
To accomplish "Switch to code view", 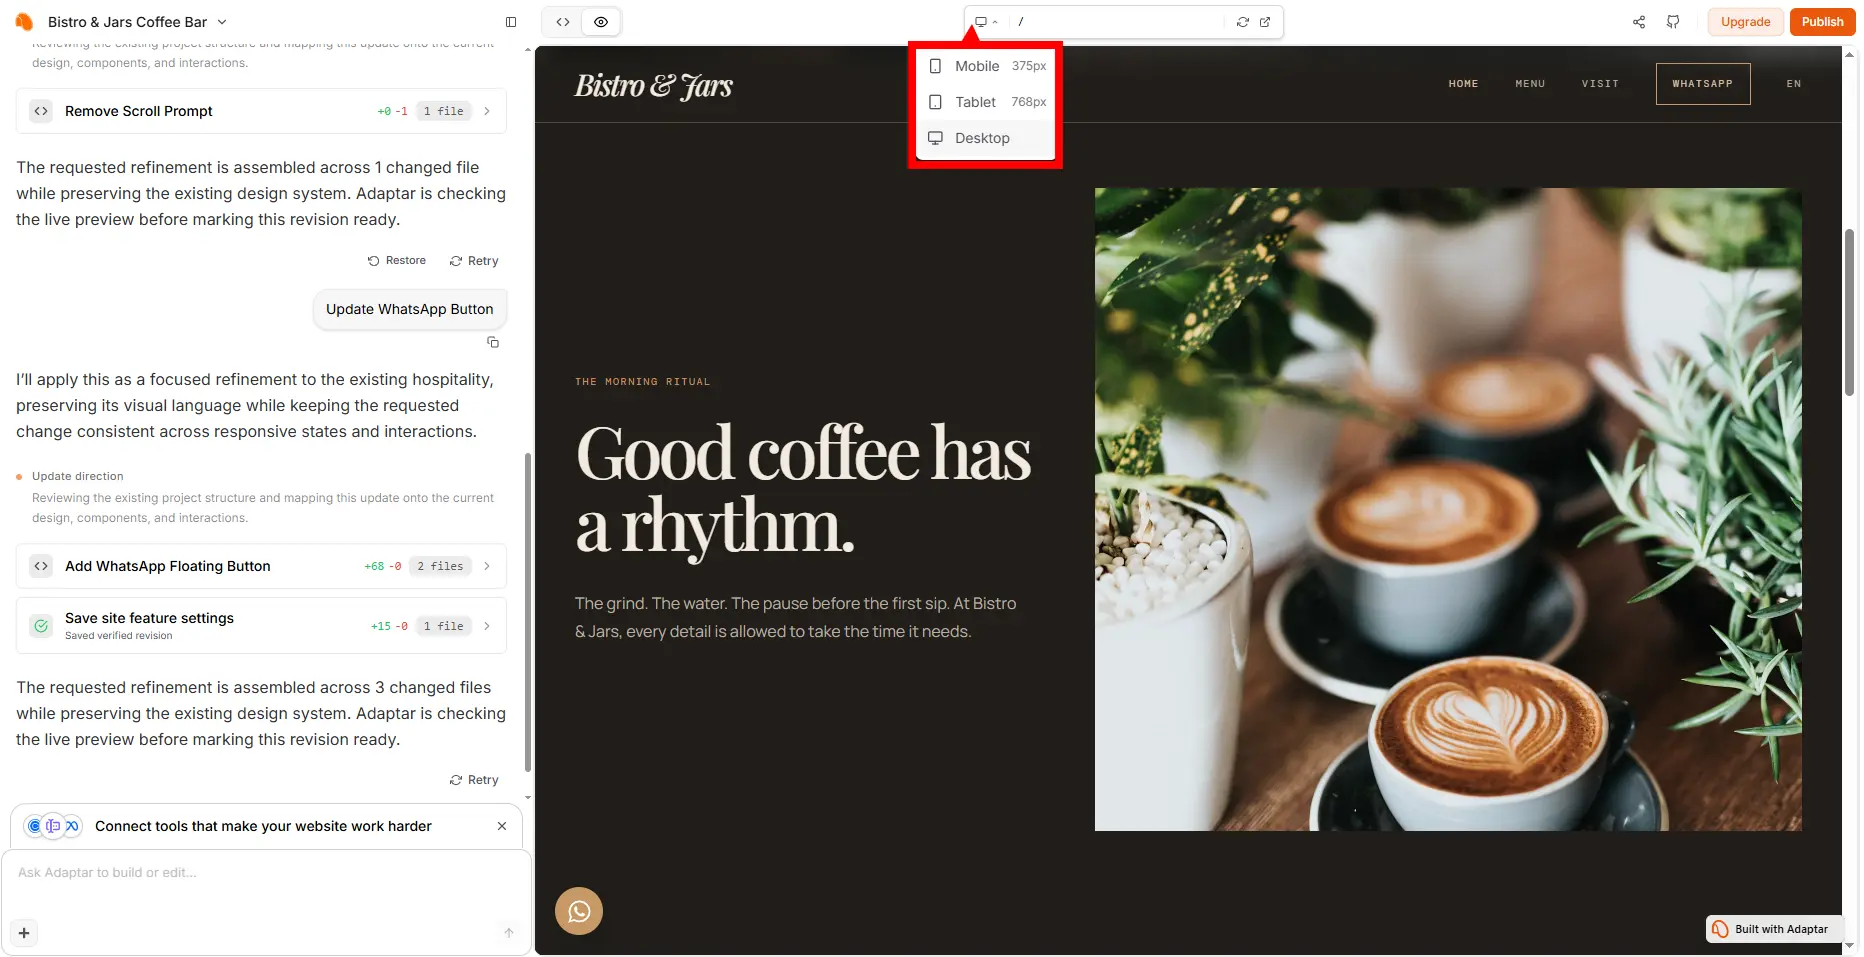I will click(563, 22).
